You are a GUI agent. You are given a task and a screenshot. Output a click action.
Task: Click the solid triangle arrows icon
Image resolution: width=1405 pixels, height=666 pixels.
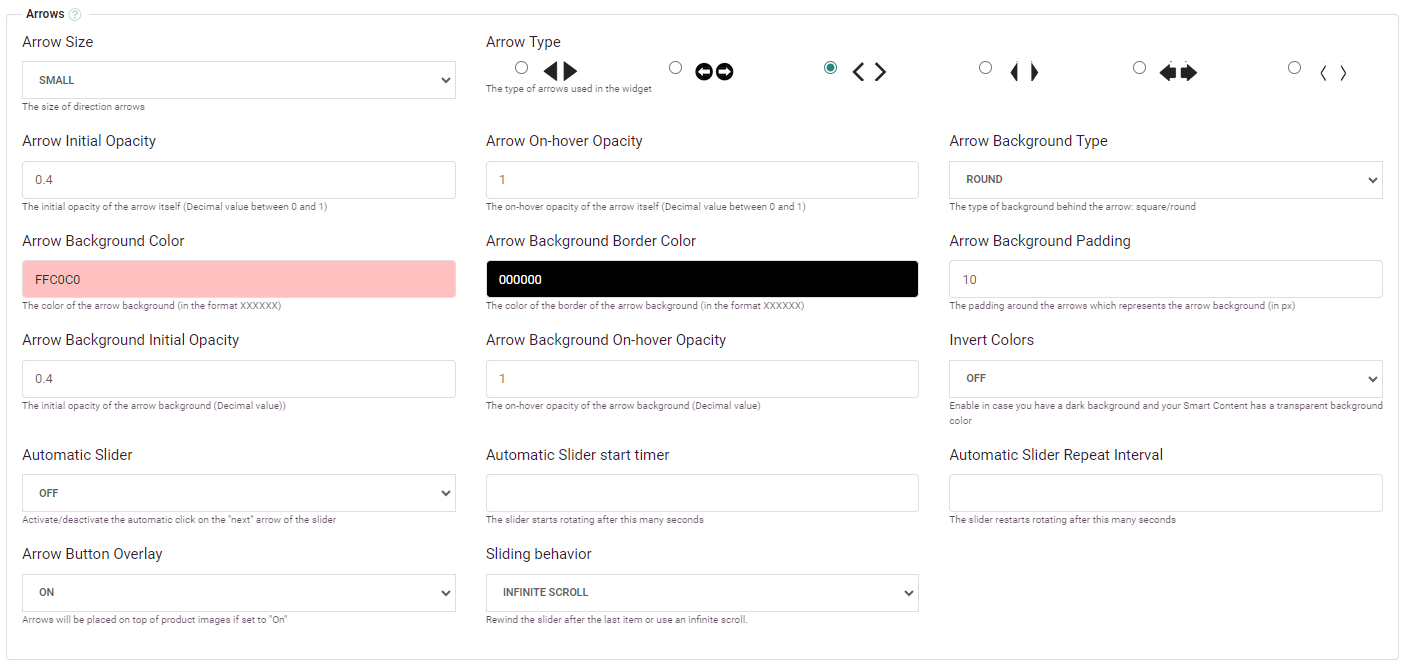pyautogui.click(x=560, y=71)
